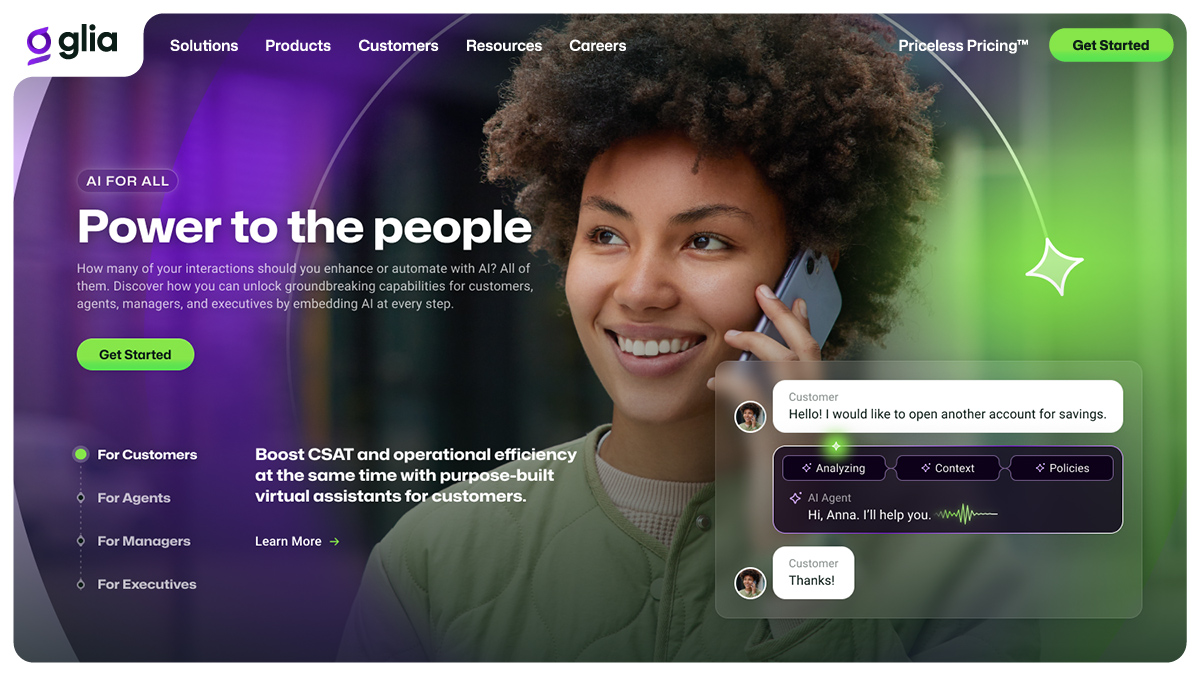This screenshot has height=676, width=1200.
Task: Click the customer avatar beside the Thanks message
Action: 750,582
